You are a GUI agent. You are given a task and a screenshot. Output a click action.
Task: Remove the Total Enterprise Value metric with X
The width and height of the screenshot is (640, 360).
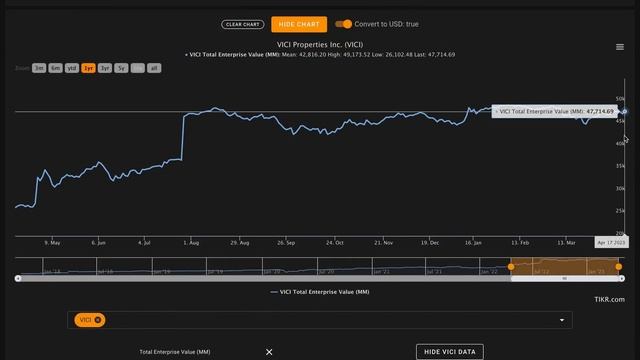(x=269, y=352)
